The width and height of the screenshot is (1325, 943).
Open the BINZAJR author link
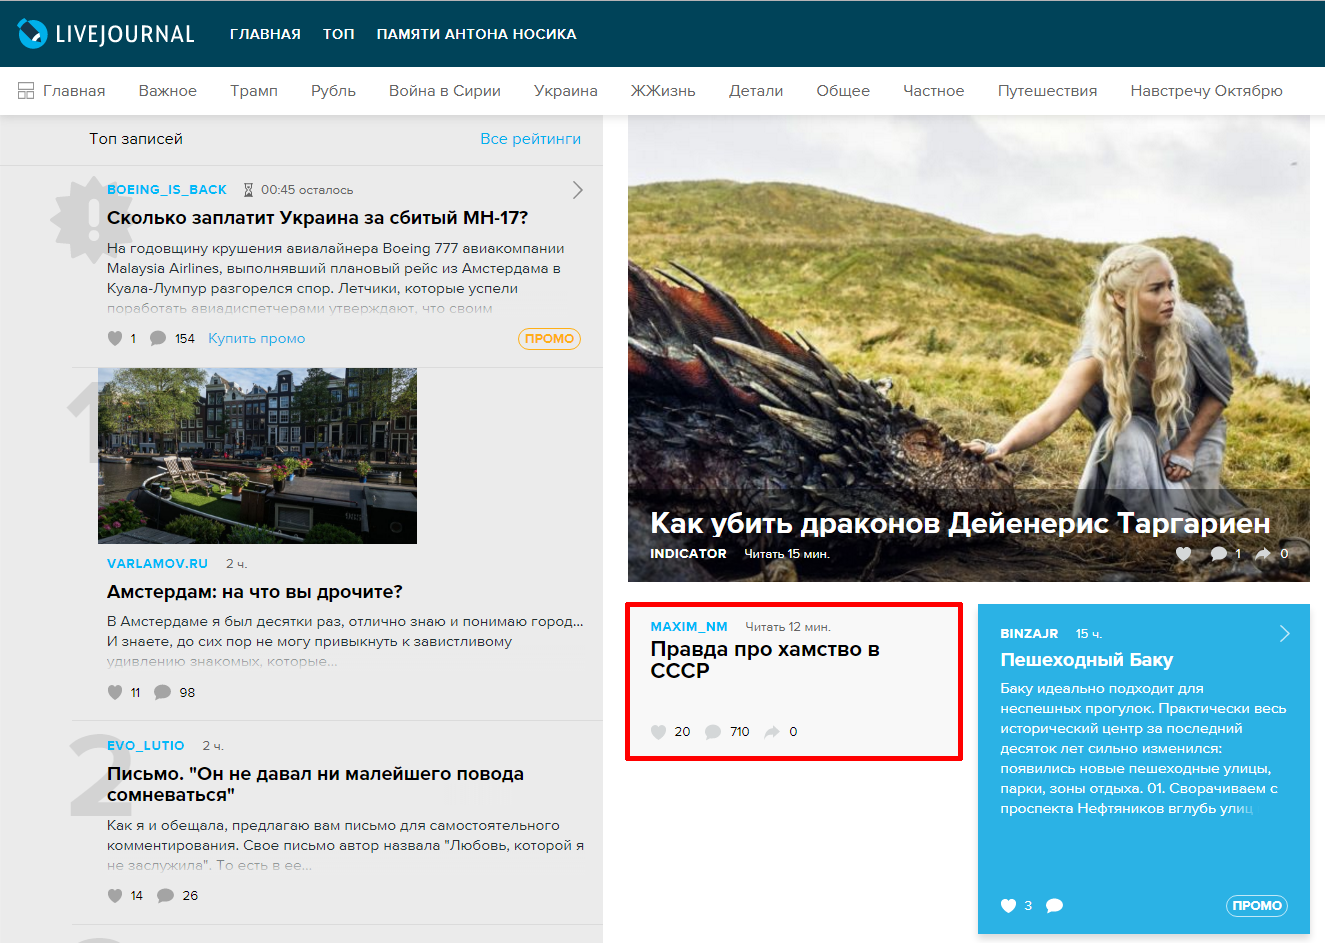coord(1029,634)
